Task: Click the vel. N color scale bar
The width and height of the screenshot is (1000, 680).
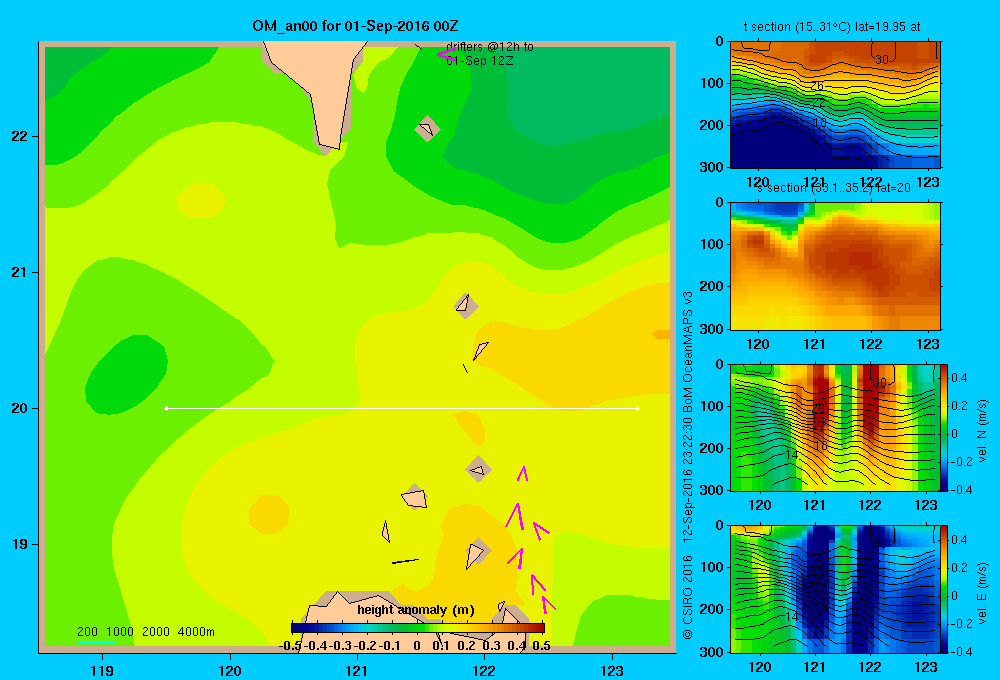Action: (944, 427)
